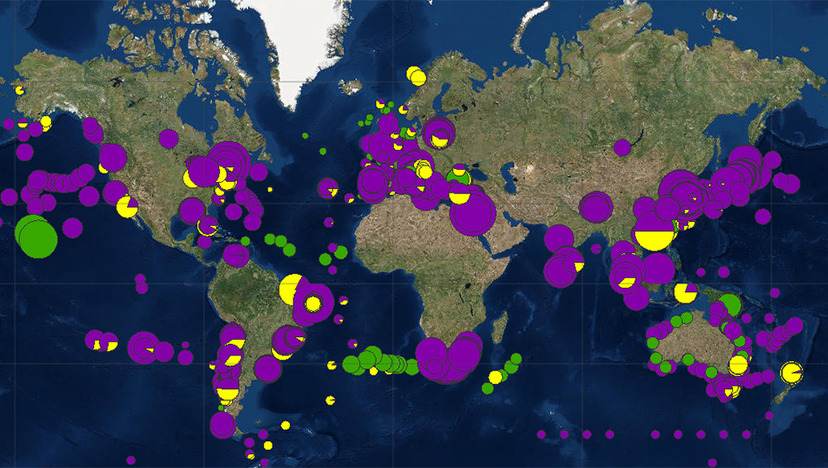This screenshot has height=468, width=828.
Task: Select the yellow circle in southeastern Australia
Action: coord(738,365)
